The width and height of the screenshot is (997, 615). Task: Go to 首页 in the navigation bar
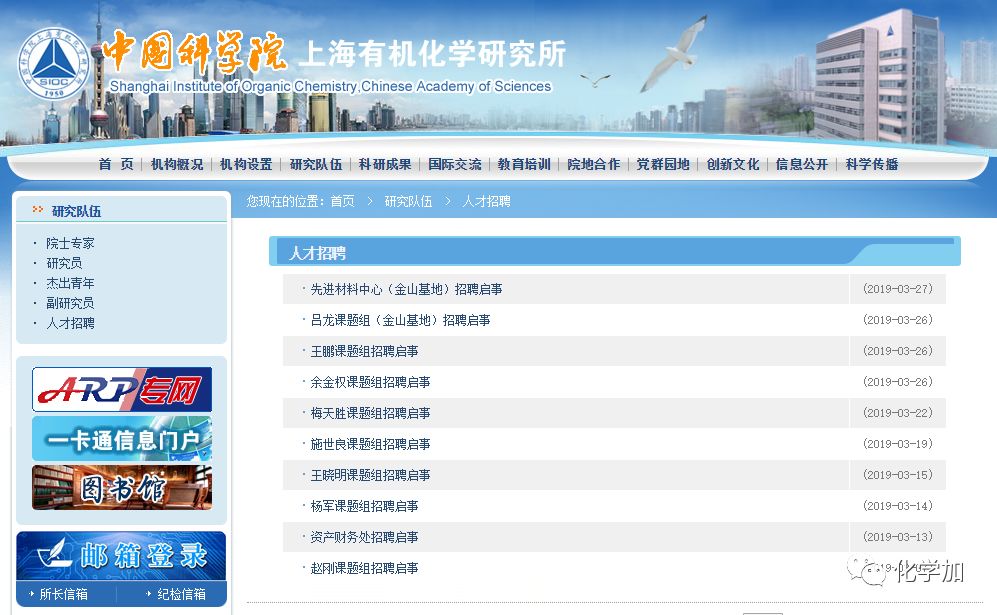pos(115,164)
